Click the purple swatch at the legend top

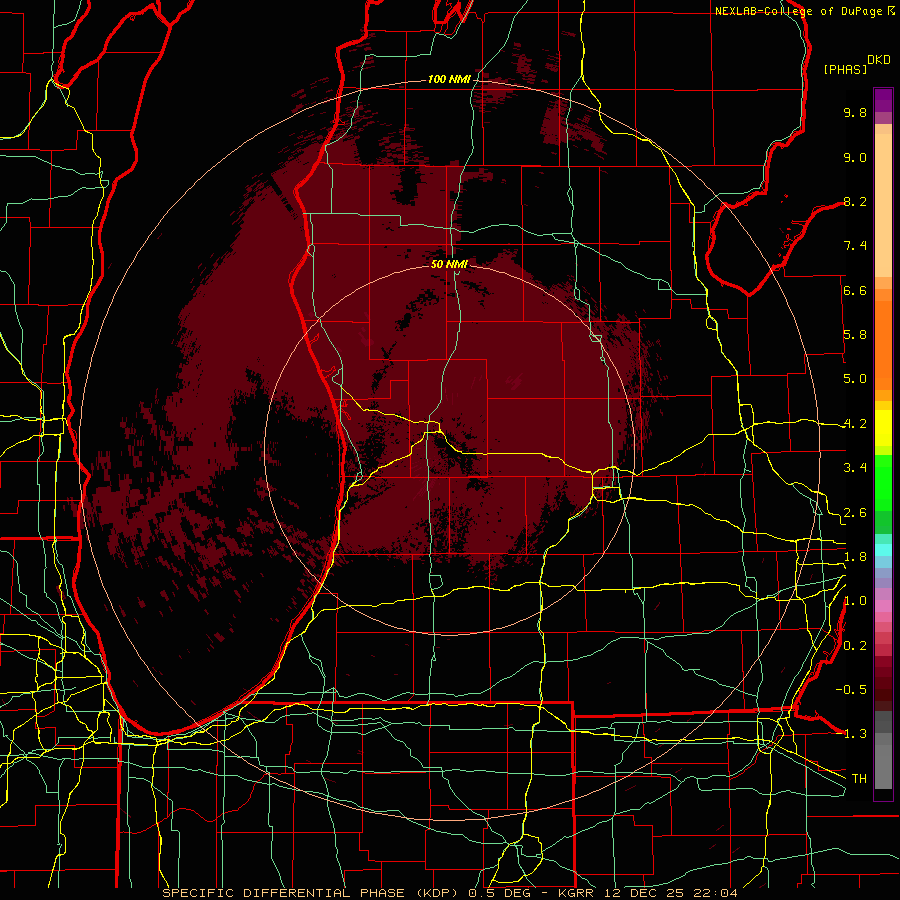883,100
